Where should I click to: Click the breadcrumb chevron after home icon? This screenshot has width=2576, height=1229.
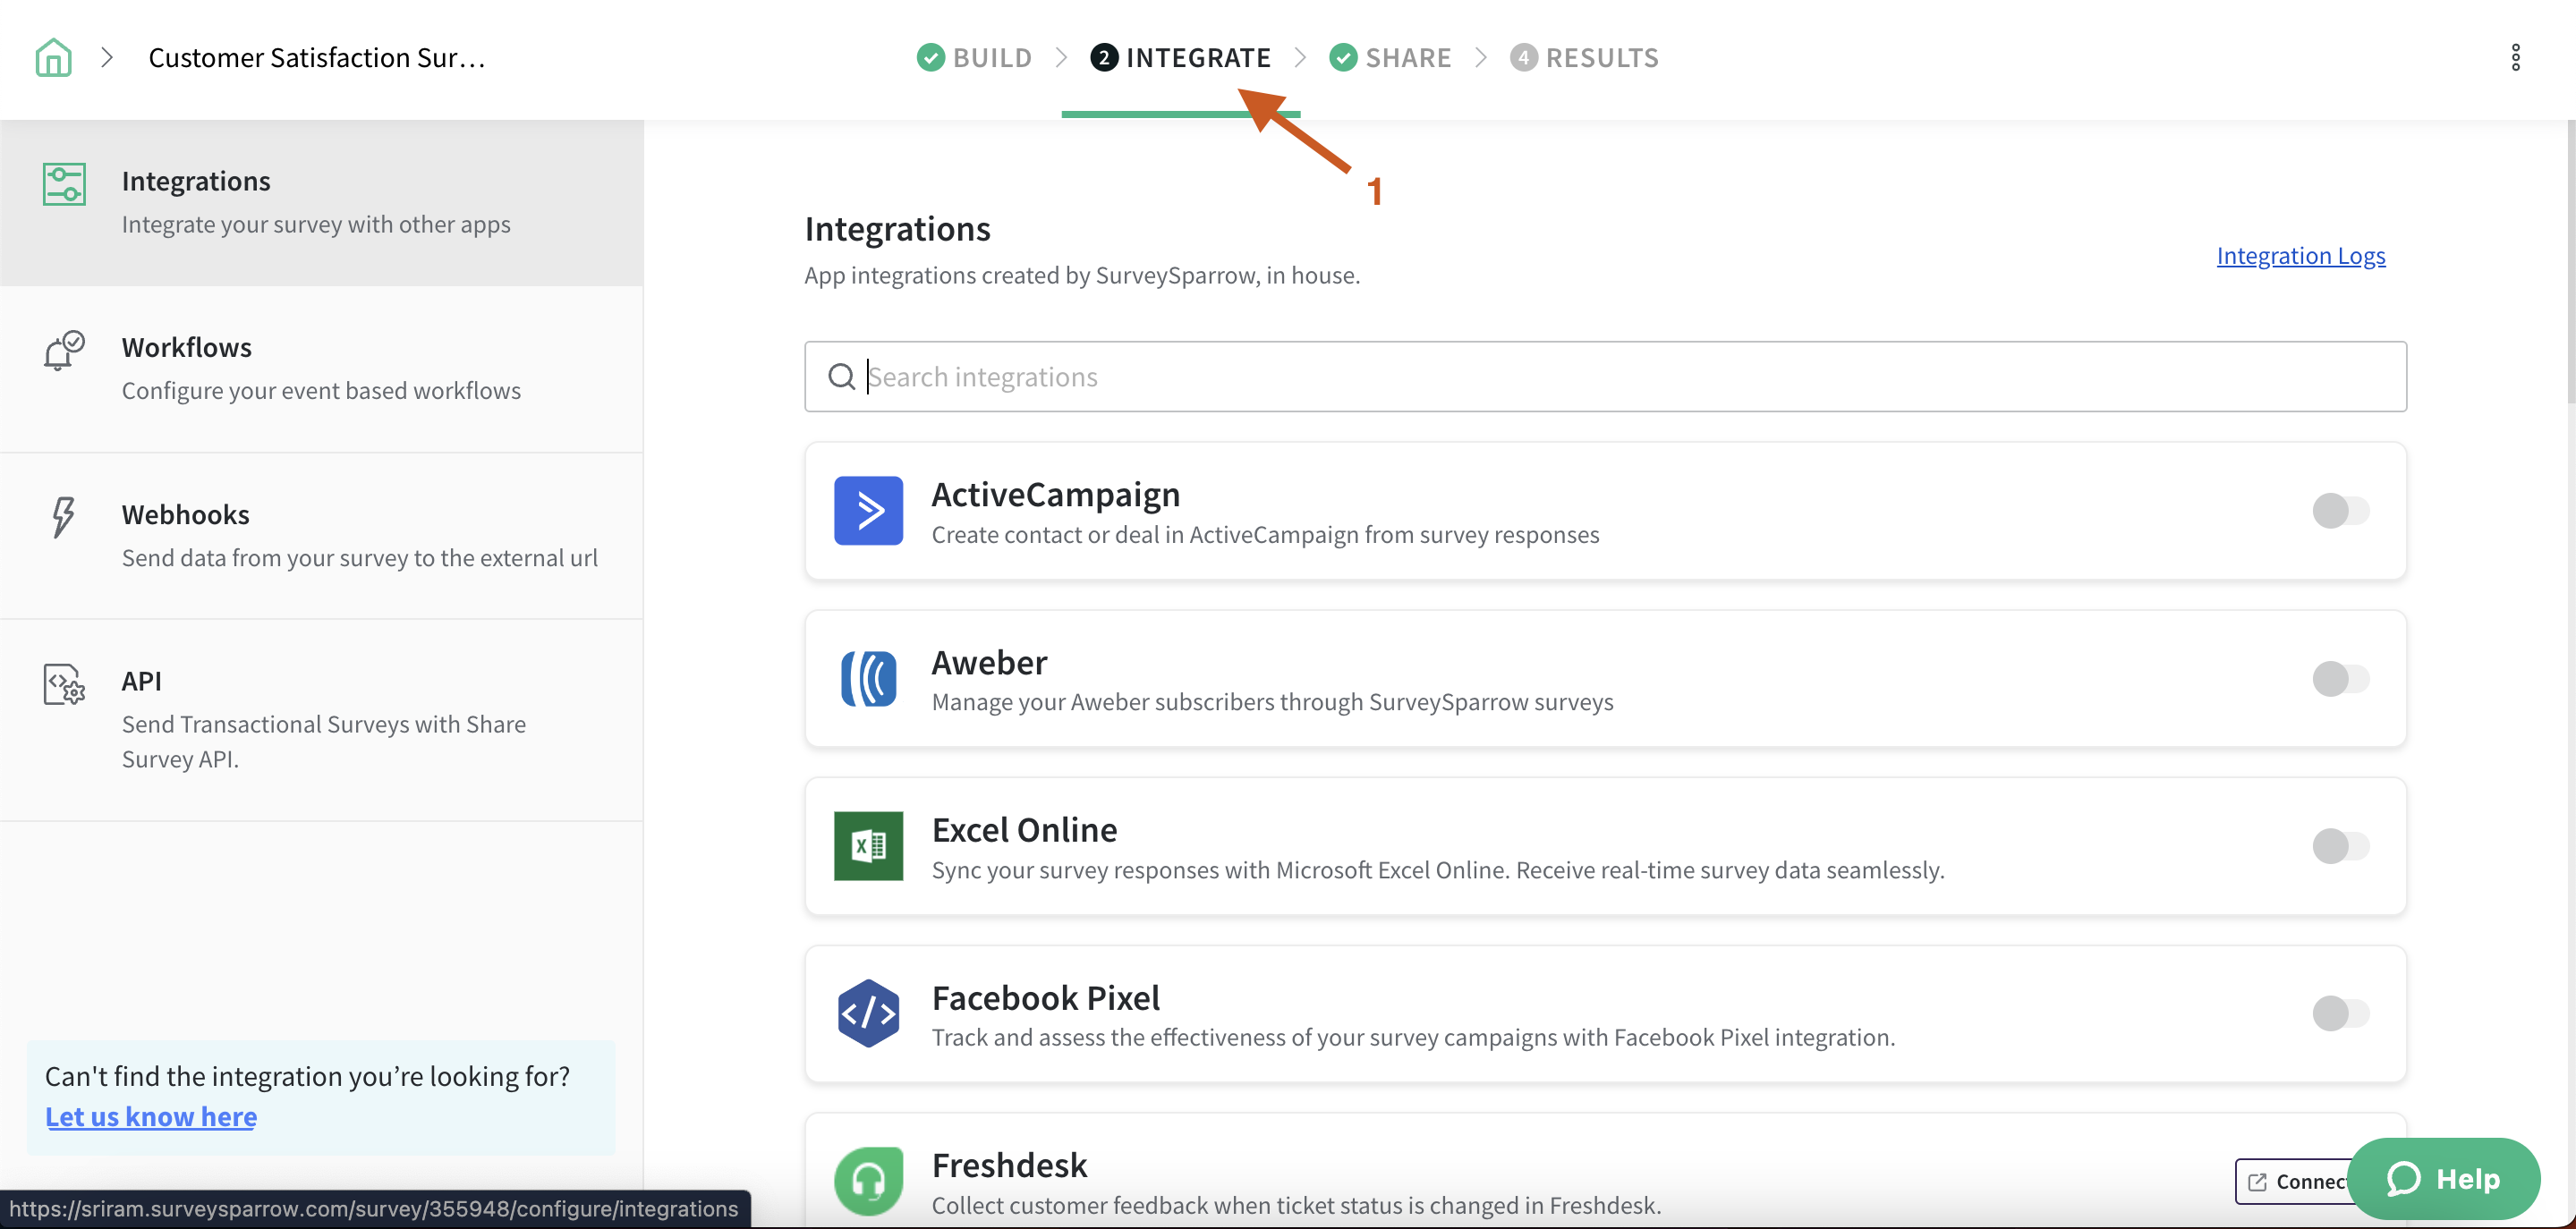pos(108,58)
